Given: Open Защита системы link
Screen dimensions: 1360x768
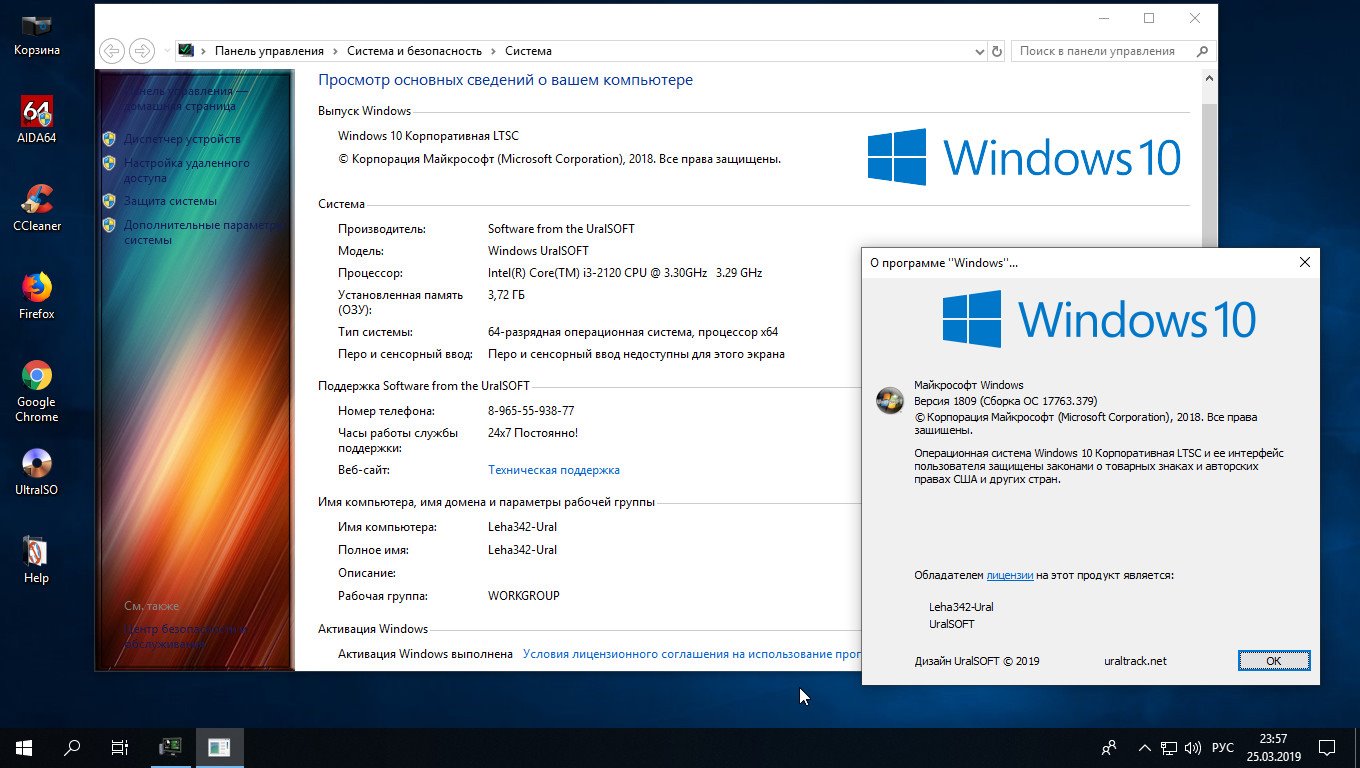Looking at the screenshot, I should click(x=170, y=201).
